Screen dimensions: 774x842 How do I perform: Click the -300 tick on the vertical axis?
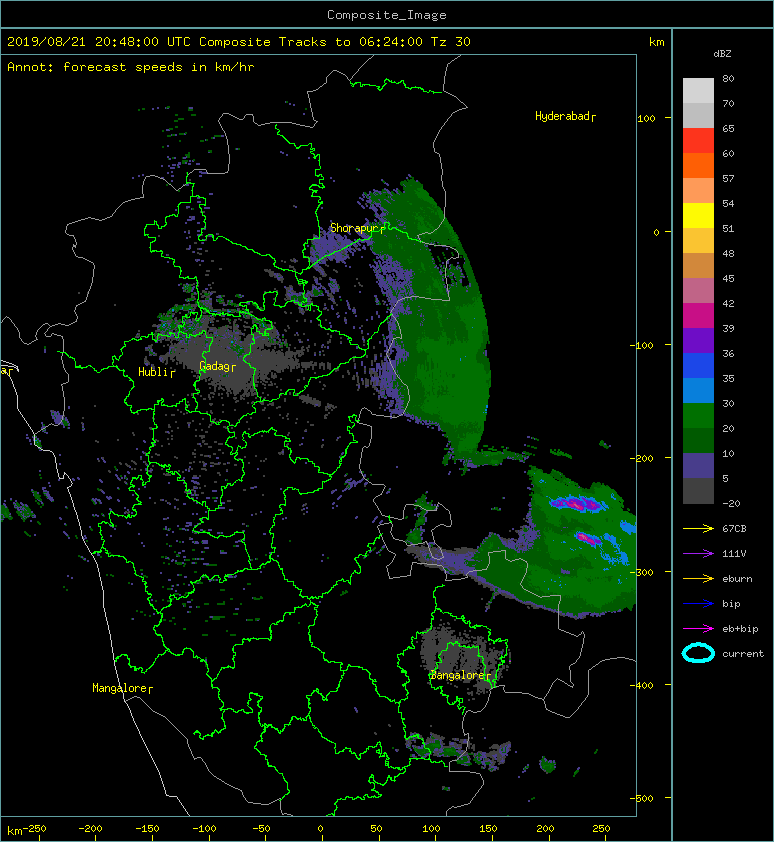(641, 572)
